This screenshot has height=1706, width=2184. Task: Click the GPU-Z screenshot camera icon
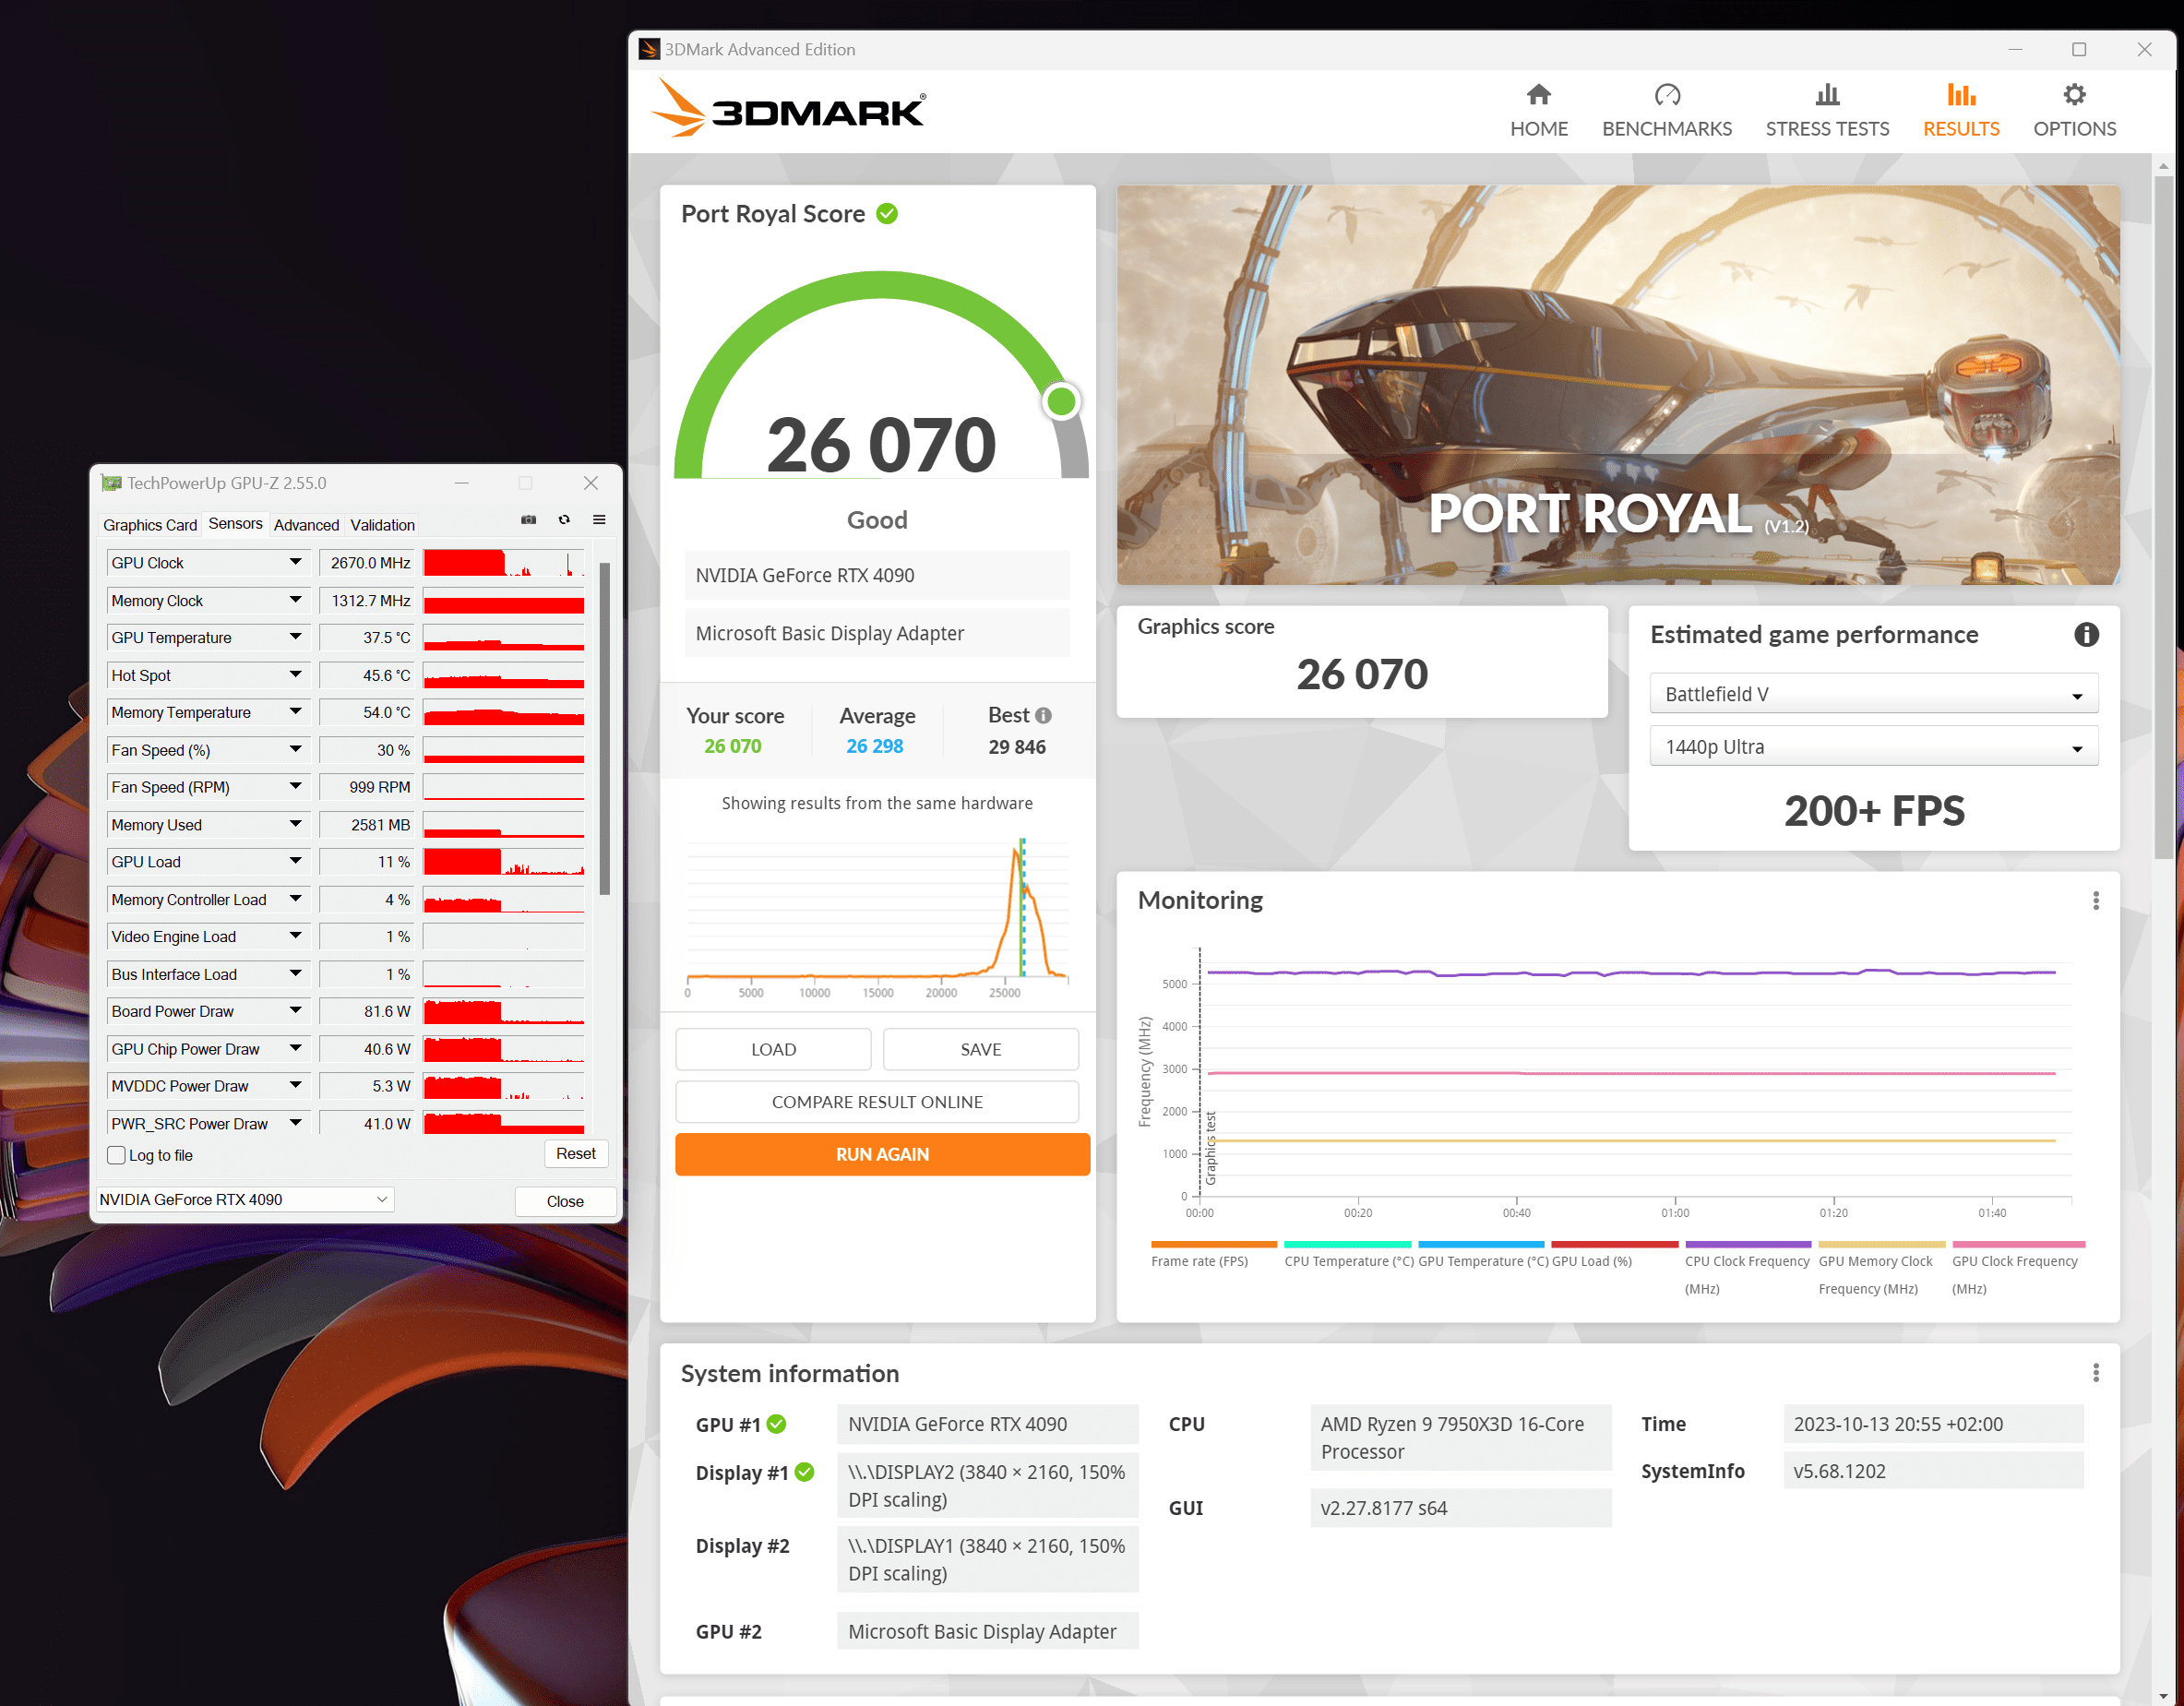[529, 520]
